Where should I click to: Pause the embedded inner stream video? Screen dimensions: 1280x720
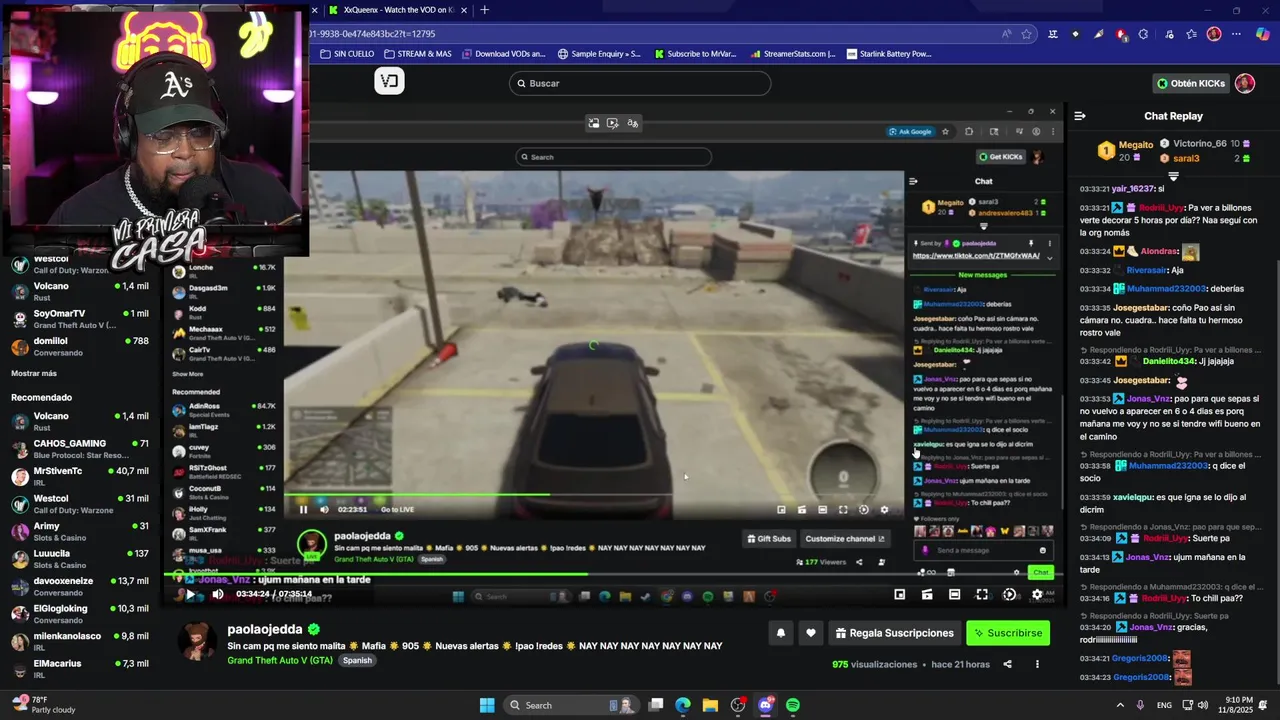[303, 509]
